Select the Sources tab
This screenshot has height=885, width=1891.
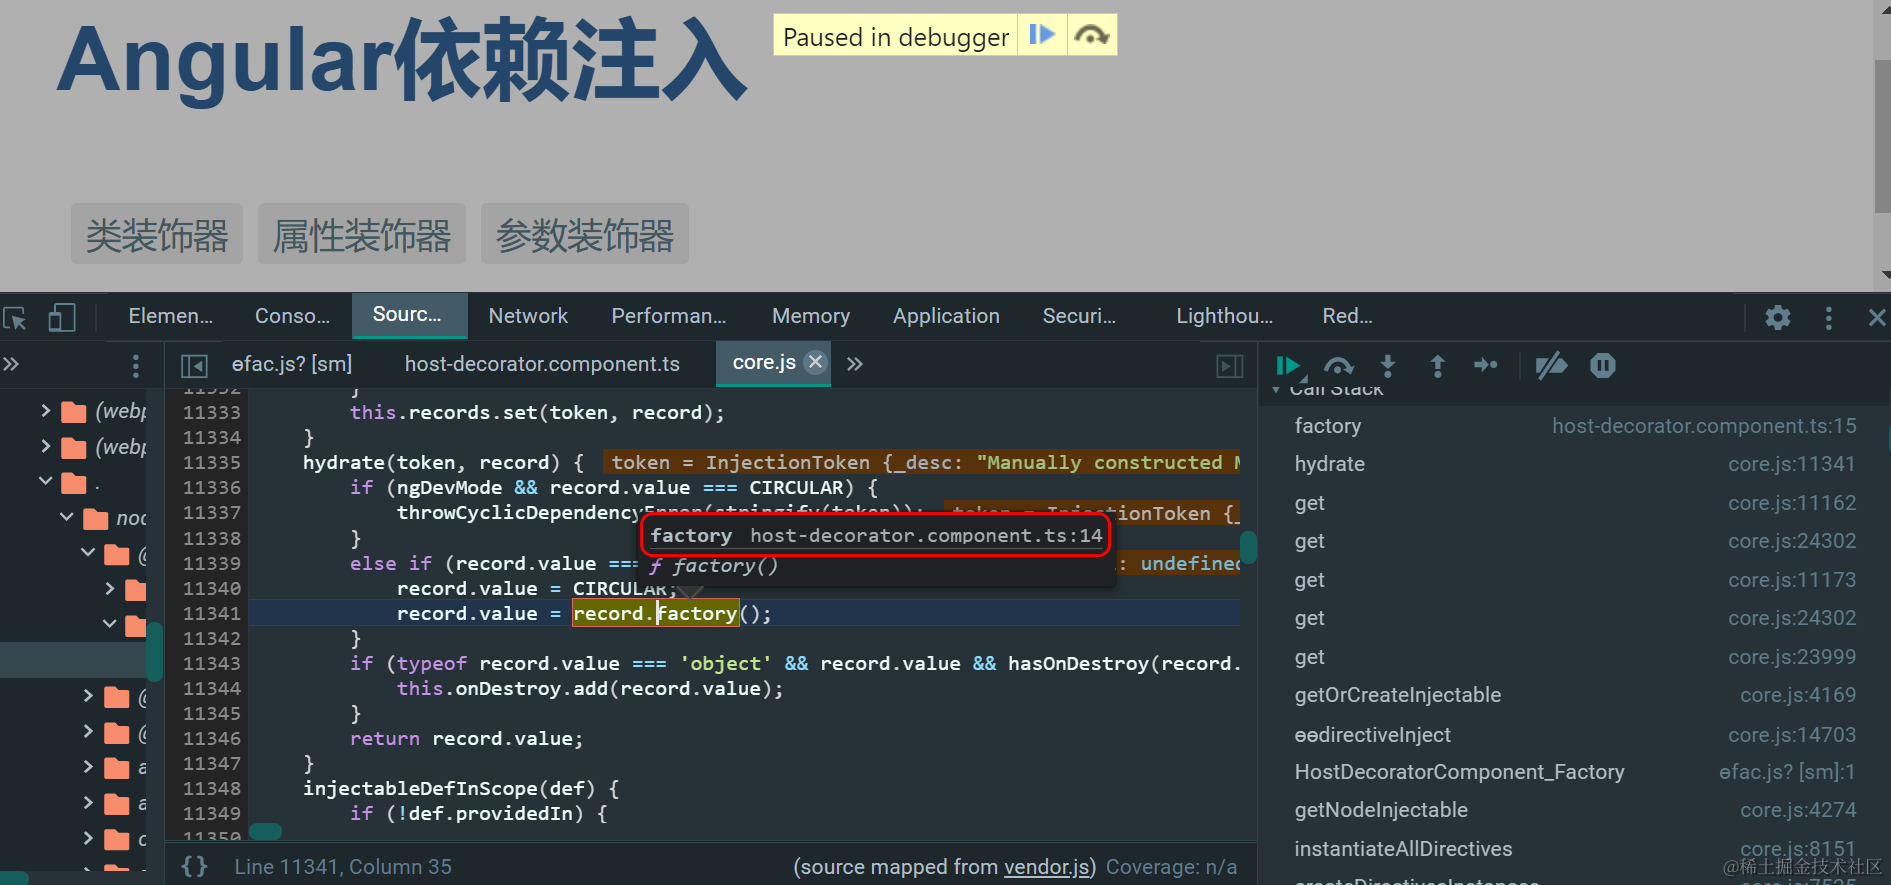tap(408, 315)
